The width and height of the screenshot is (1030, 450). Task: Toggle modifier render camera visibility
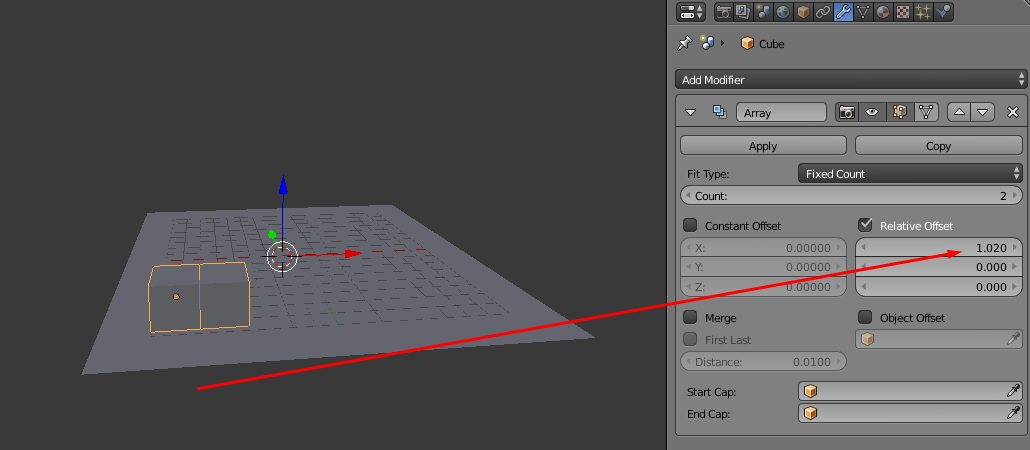coord(847,112)
